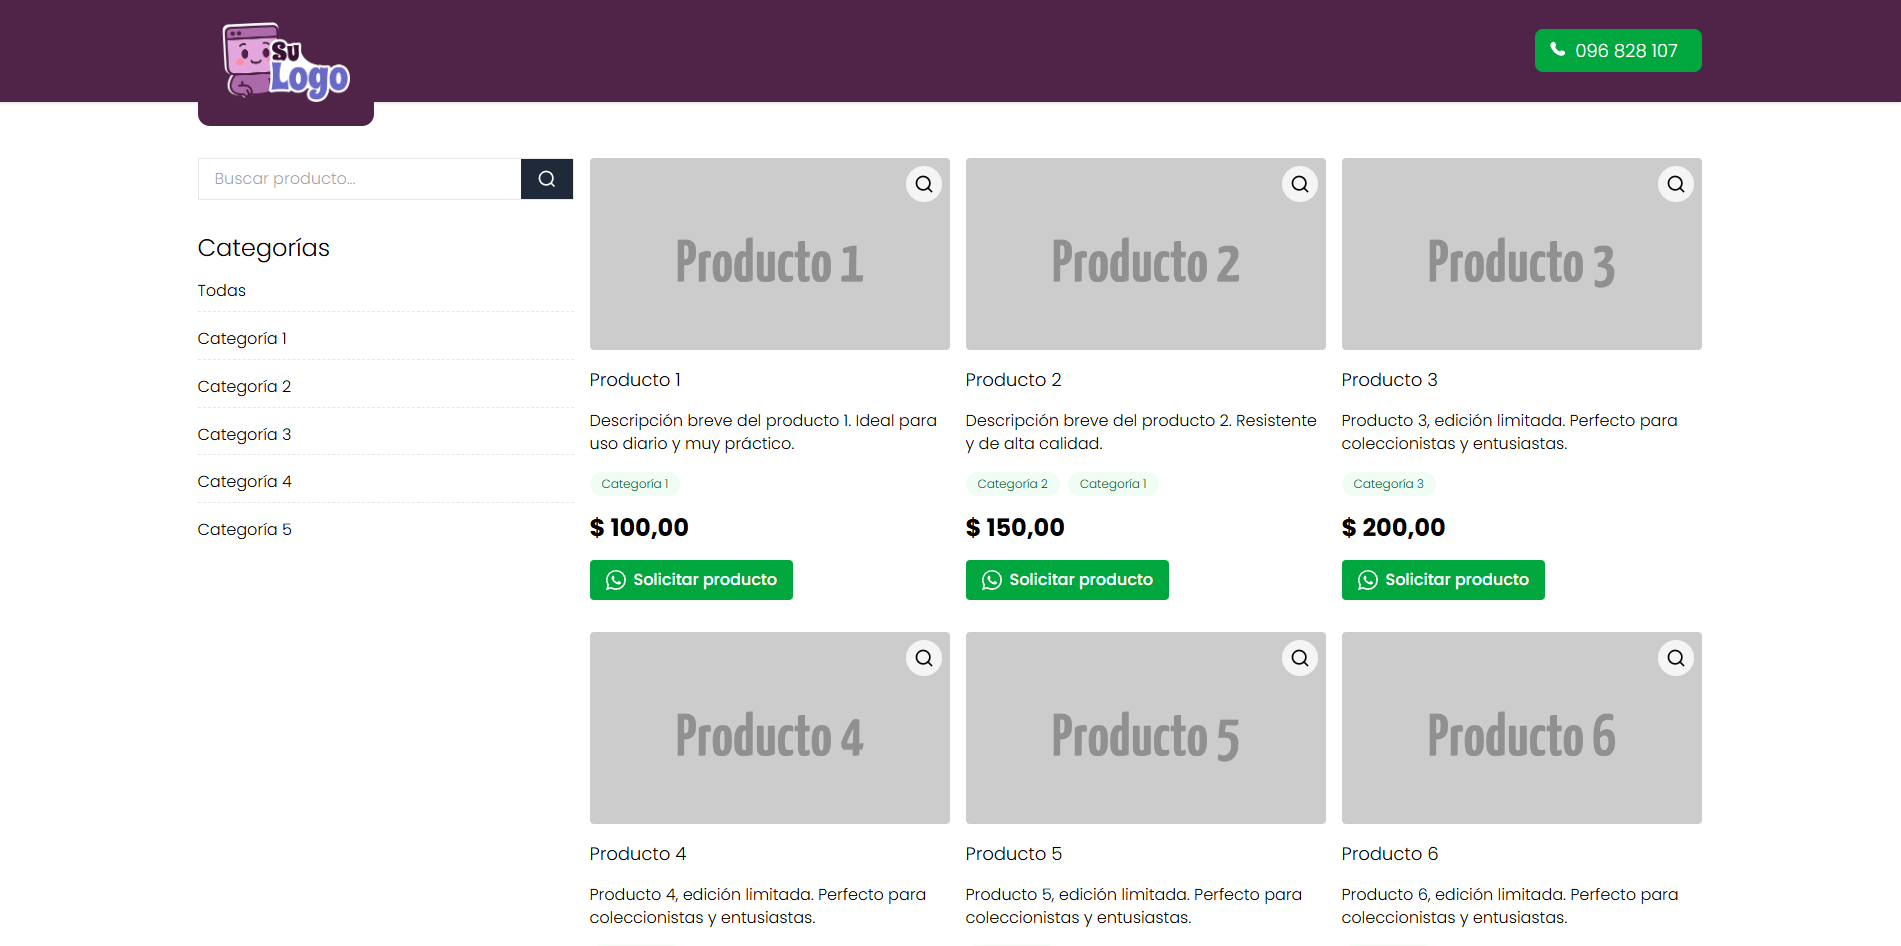1901x946 pixels.
Task: Select the Categoría 2 tag under Producto 2
Action: (x=1012, y=483)
